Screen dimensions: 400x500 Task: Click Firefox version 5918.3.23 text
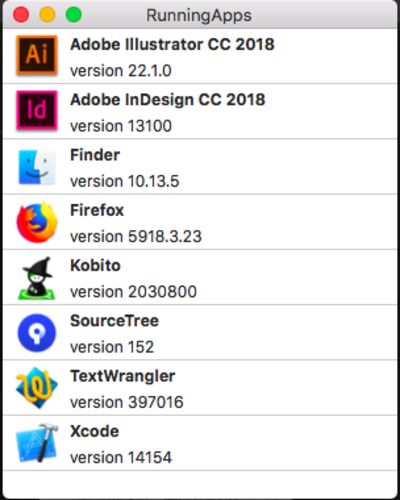[136, 236]
